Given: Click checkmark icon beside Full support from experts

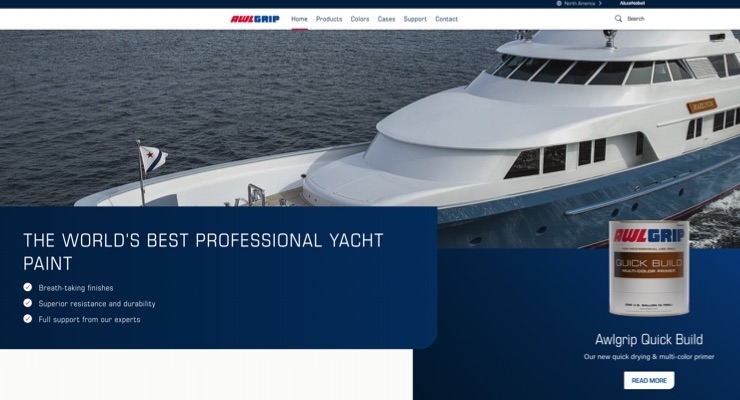Looking at the screenshot, I should [28, 319].
